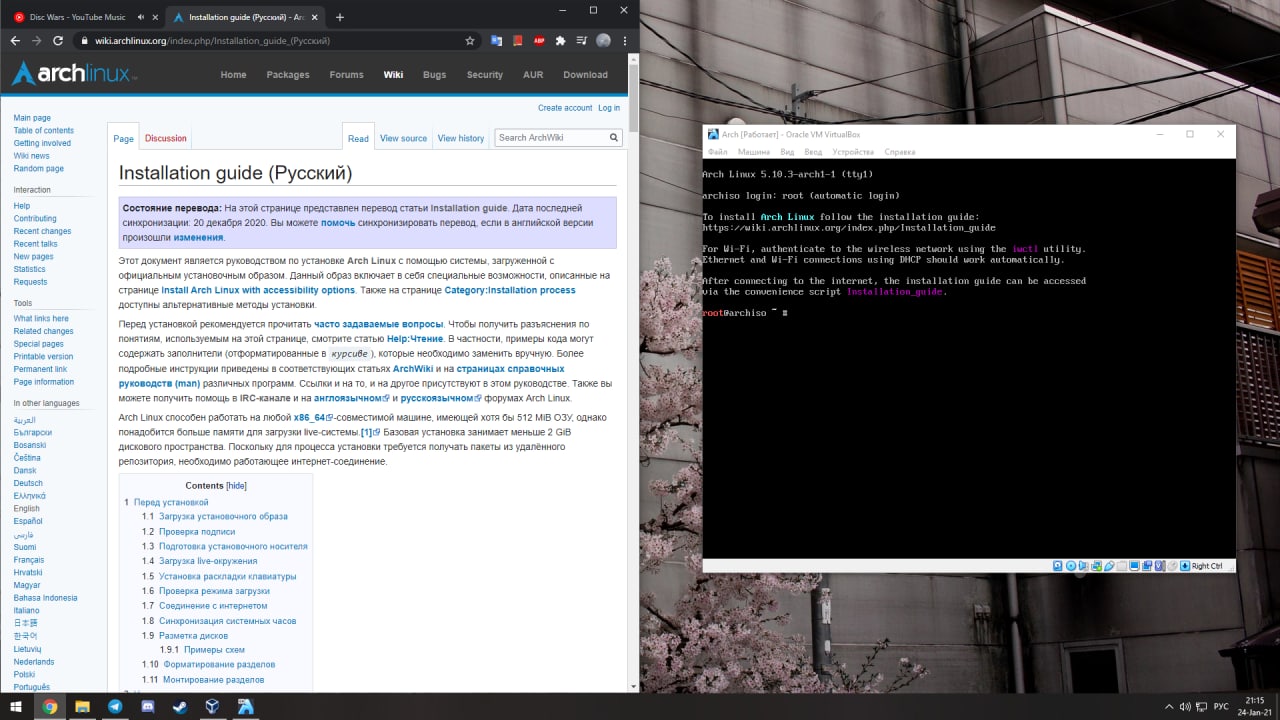Open the Deutsch language version

28,483
